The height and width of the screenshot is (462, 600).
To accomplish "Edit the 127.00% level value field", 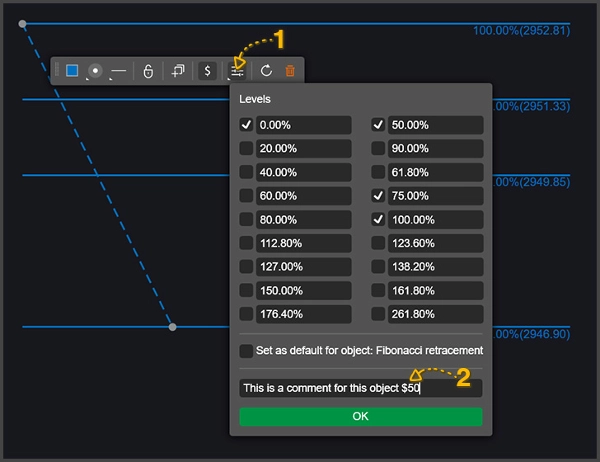I will tap(304, 266).
